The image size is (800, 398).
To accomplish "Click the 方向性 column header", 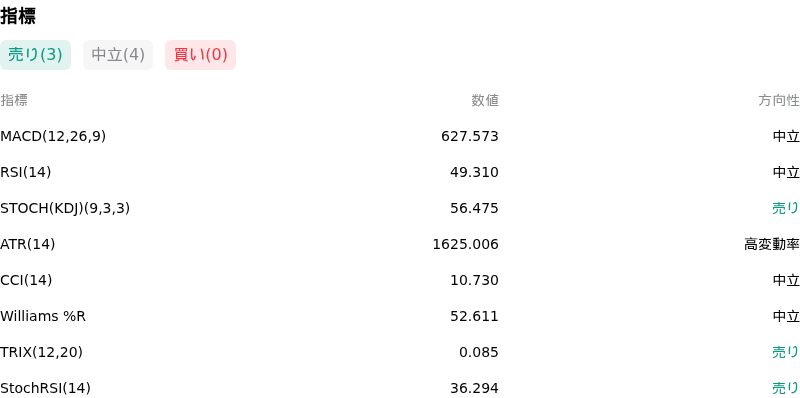I will coord(779,101).
